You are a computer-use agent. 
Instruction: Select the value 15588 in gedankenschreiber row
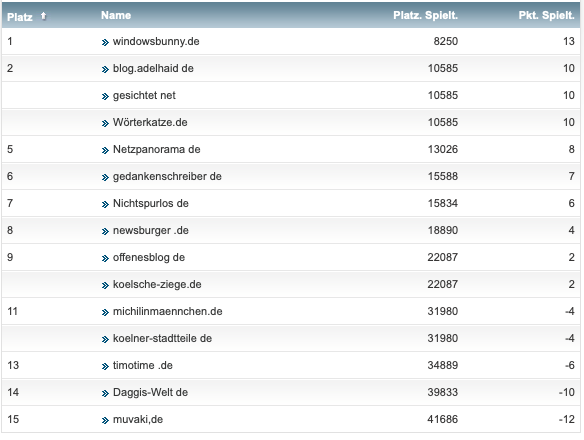tap(442, 176)
